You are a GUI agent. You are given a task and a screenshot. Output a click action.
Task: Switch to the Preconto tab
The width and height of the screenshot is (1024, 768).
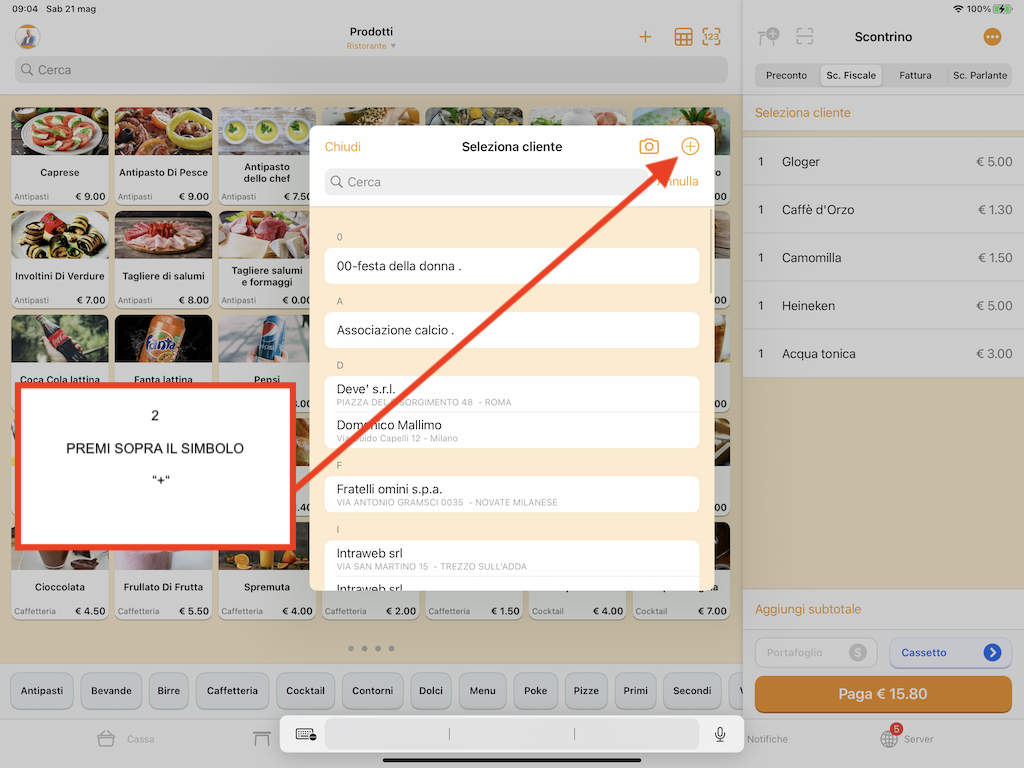pyautogui.click(x=786, y=75)
